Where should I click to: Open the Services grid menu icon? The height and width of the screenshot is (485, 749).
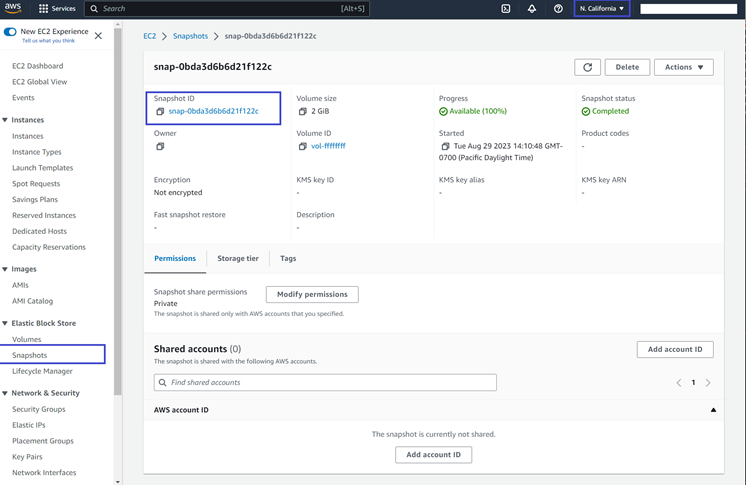44,9
